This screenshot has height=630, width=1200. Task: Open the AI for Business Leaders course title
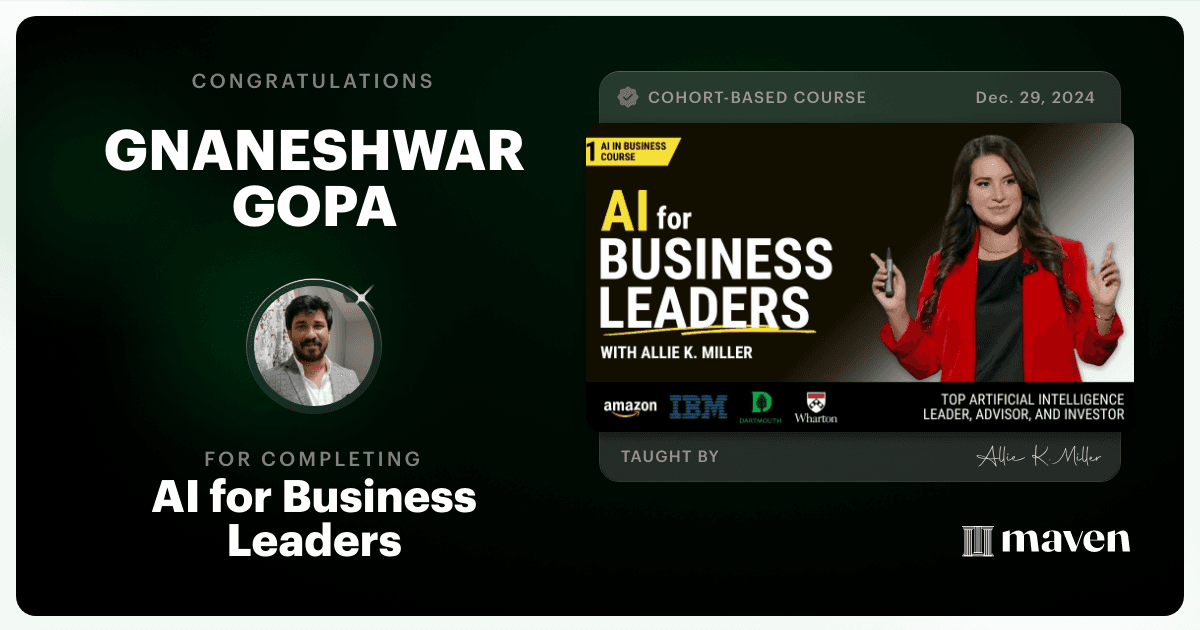[x=314, y=519]
